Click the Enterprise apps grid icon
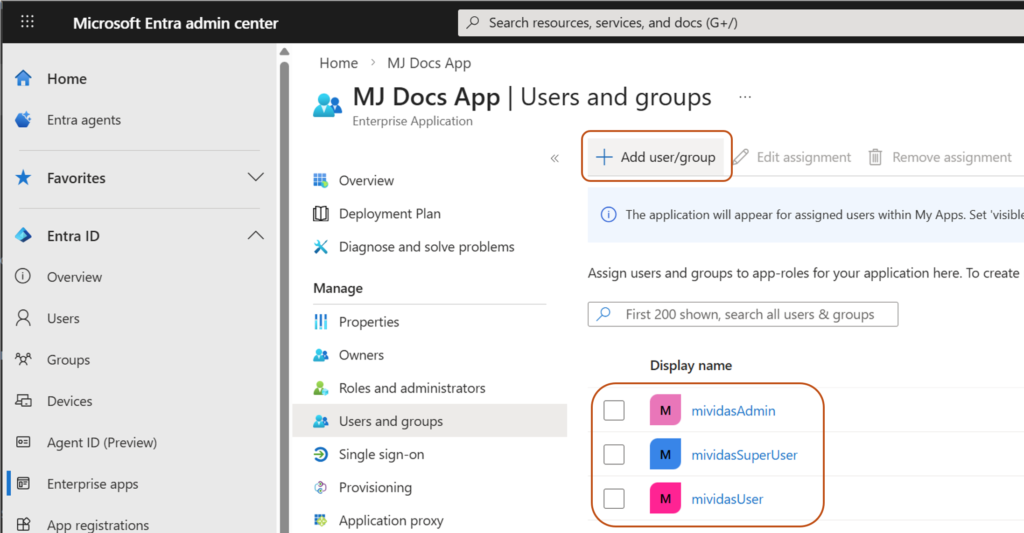 click(24, 484)
